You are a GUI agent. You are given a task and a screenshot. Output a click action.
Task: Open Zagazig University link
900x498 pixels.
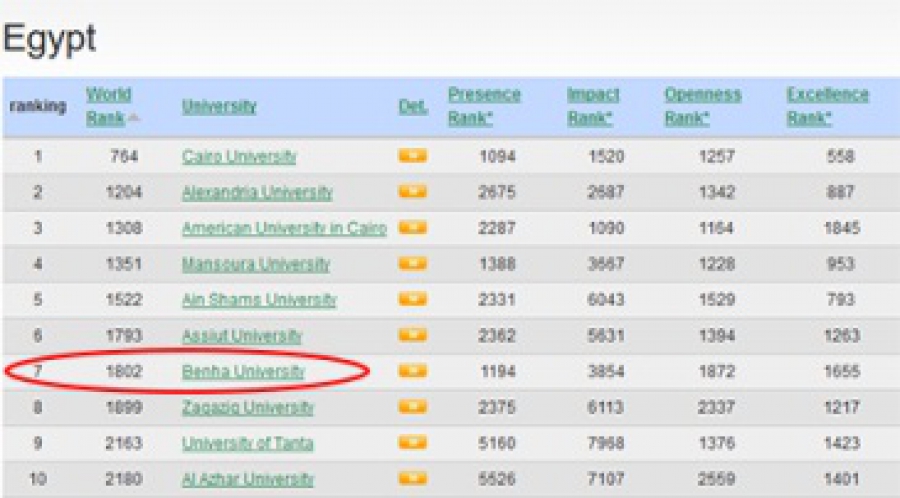pos(247,407)
